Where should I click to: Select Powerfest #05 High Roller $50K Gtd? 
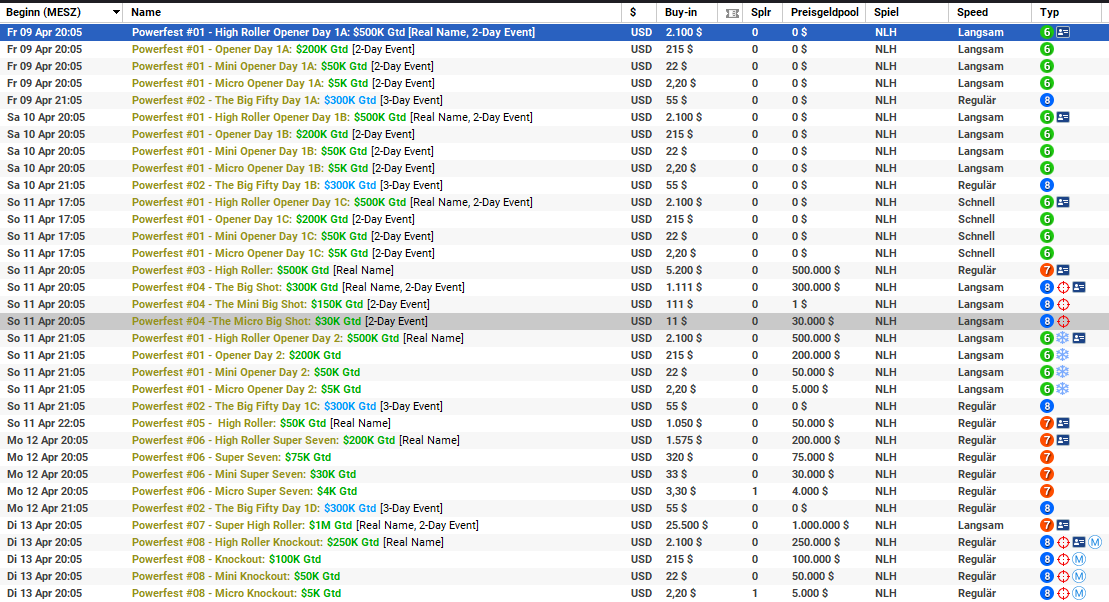[x=554, y=423]
